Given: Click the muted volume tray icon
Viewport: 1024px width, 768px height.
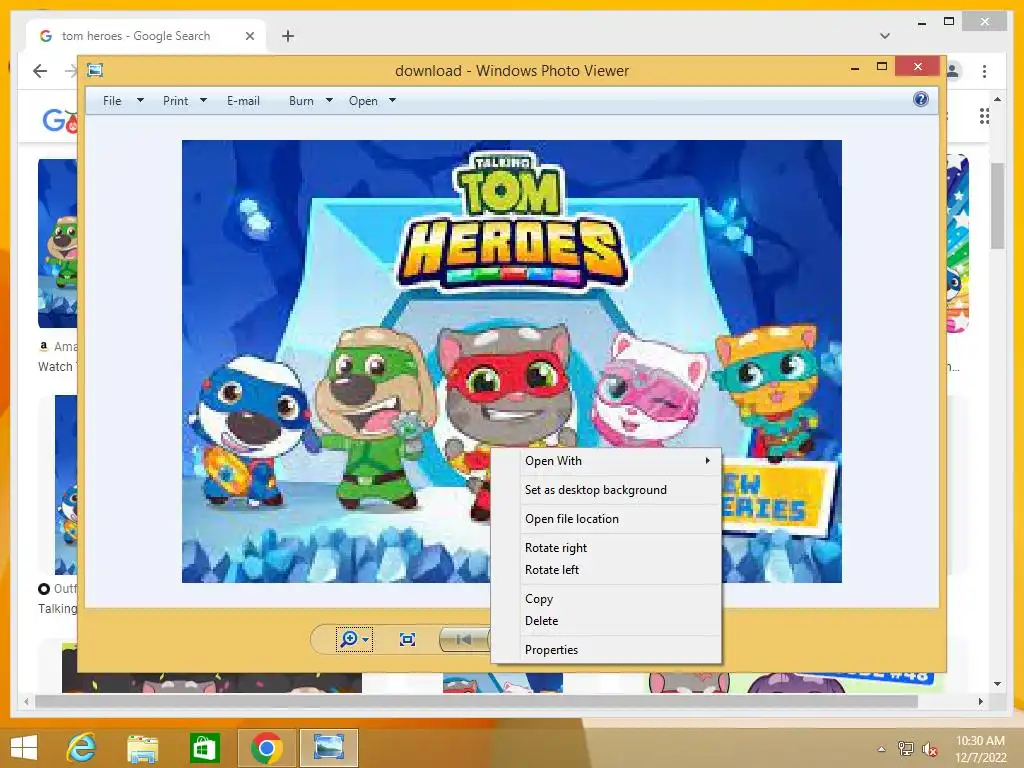Looking at the screenshot, I should coord(929,748).
